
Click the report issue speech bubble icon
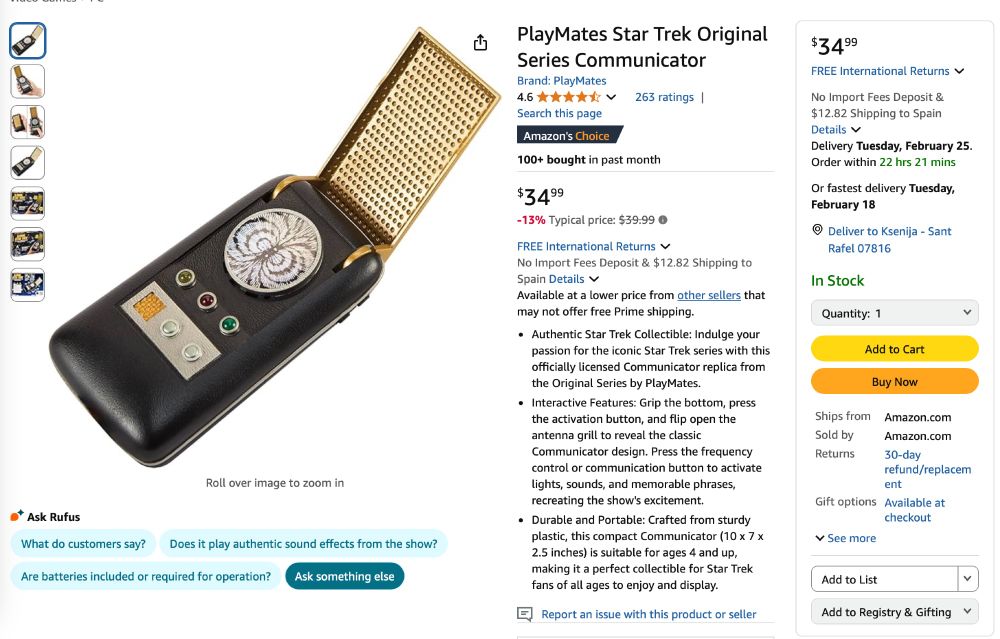(x=524, y=614)
